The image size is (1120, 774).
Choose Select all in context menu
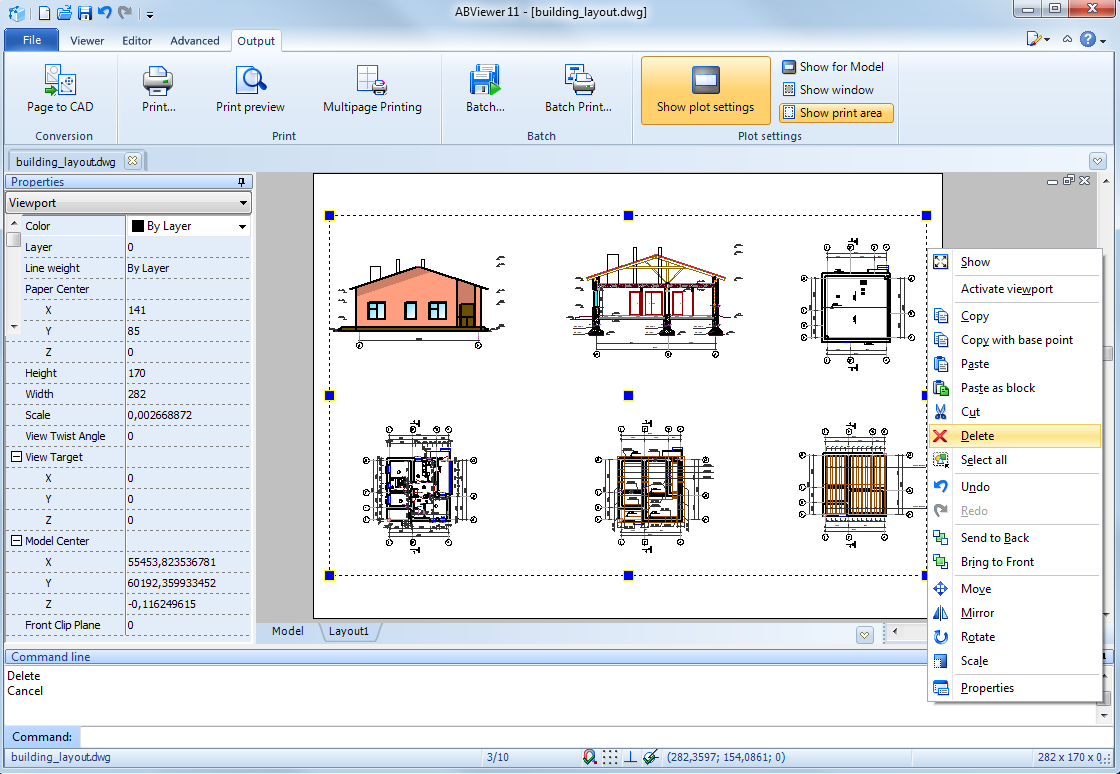click(x=1014, y=460)
